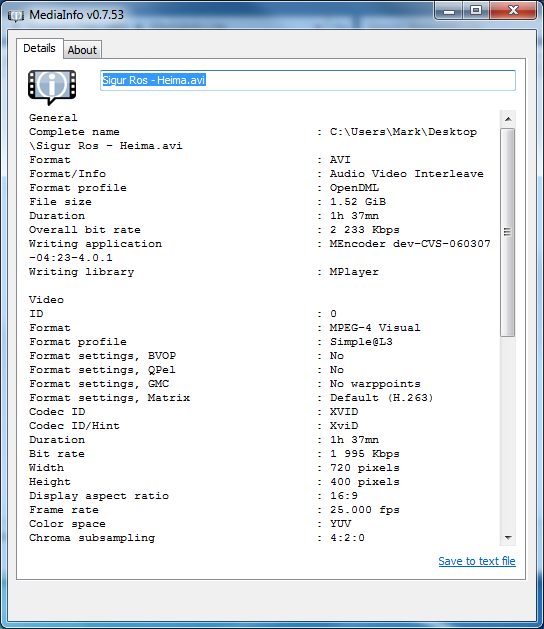Click the vertical scrollbar thumb

[507, 232]
